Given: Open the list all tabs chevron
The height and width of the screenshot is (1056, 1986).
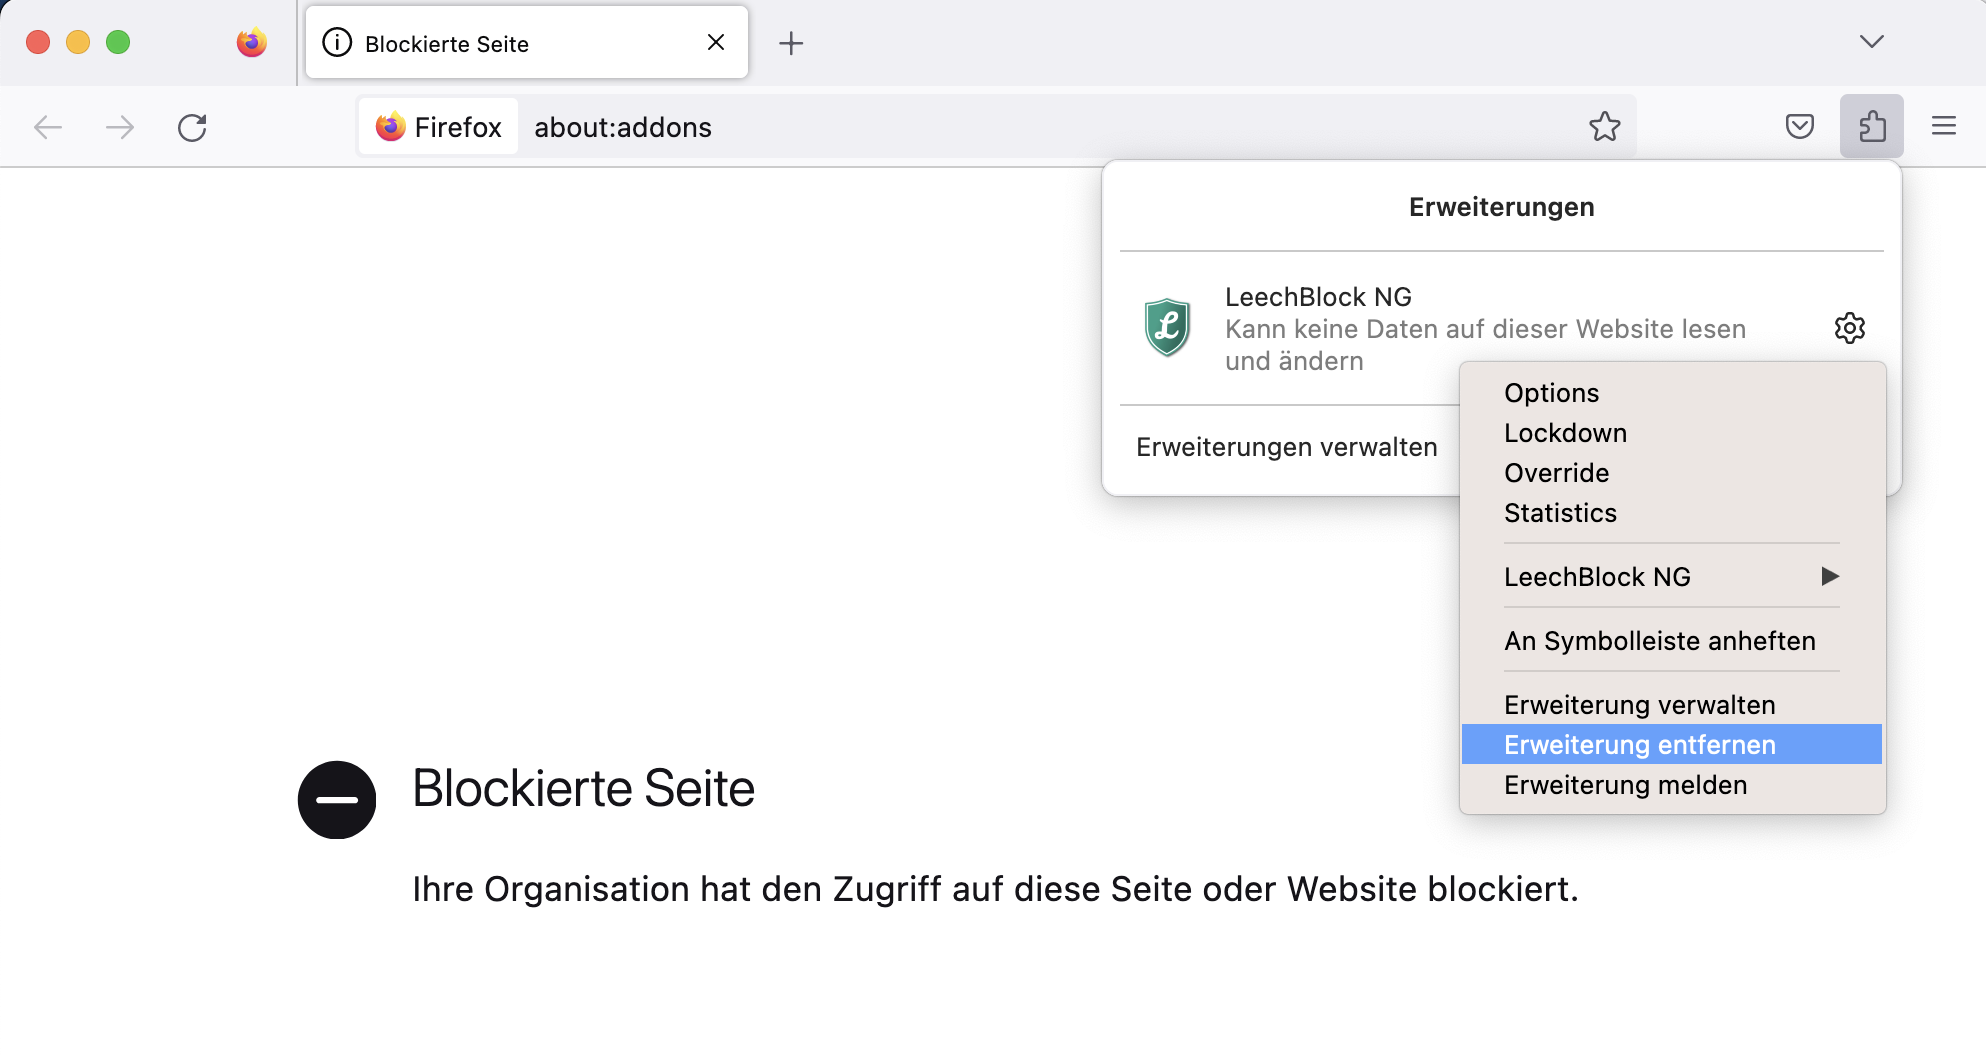Looking at the screenshot, I should click(1871, 42).
